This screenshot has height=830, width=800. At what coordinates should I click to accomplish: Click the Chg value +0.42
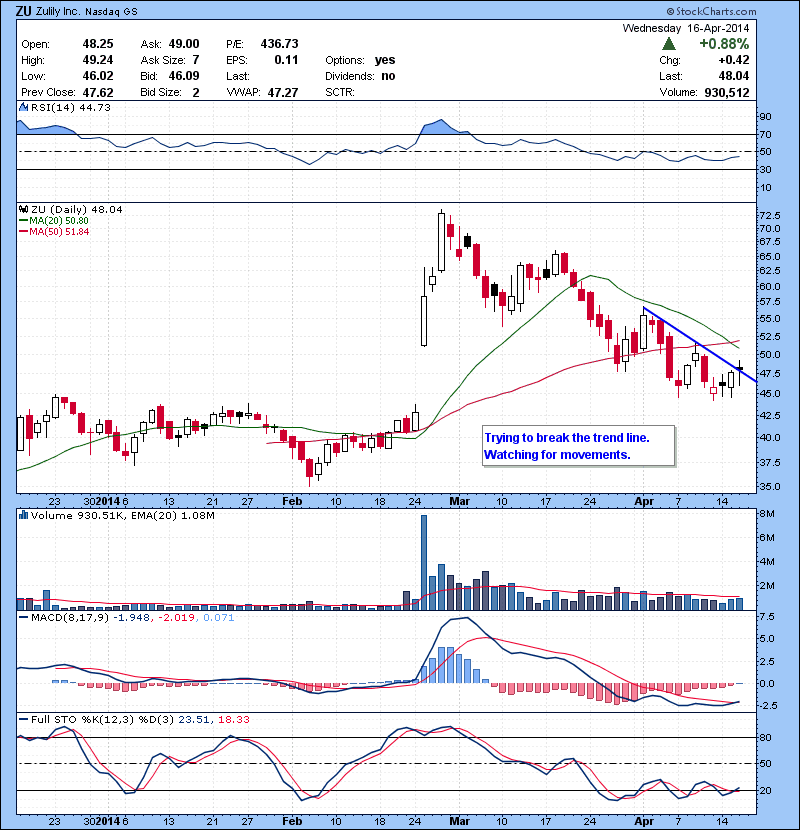coord(734,60)
